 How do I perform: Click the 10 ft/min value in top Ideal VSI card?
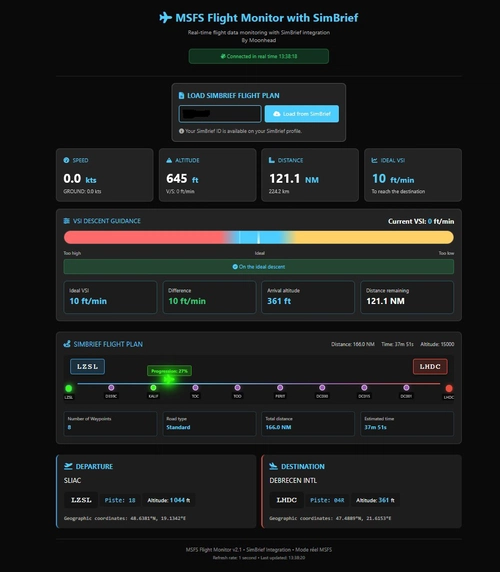coord(393,179)
